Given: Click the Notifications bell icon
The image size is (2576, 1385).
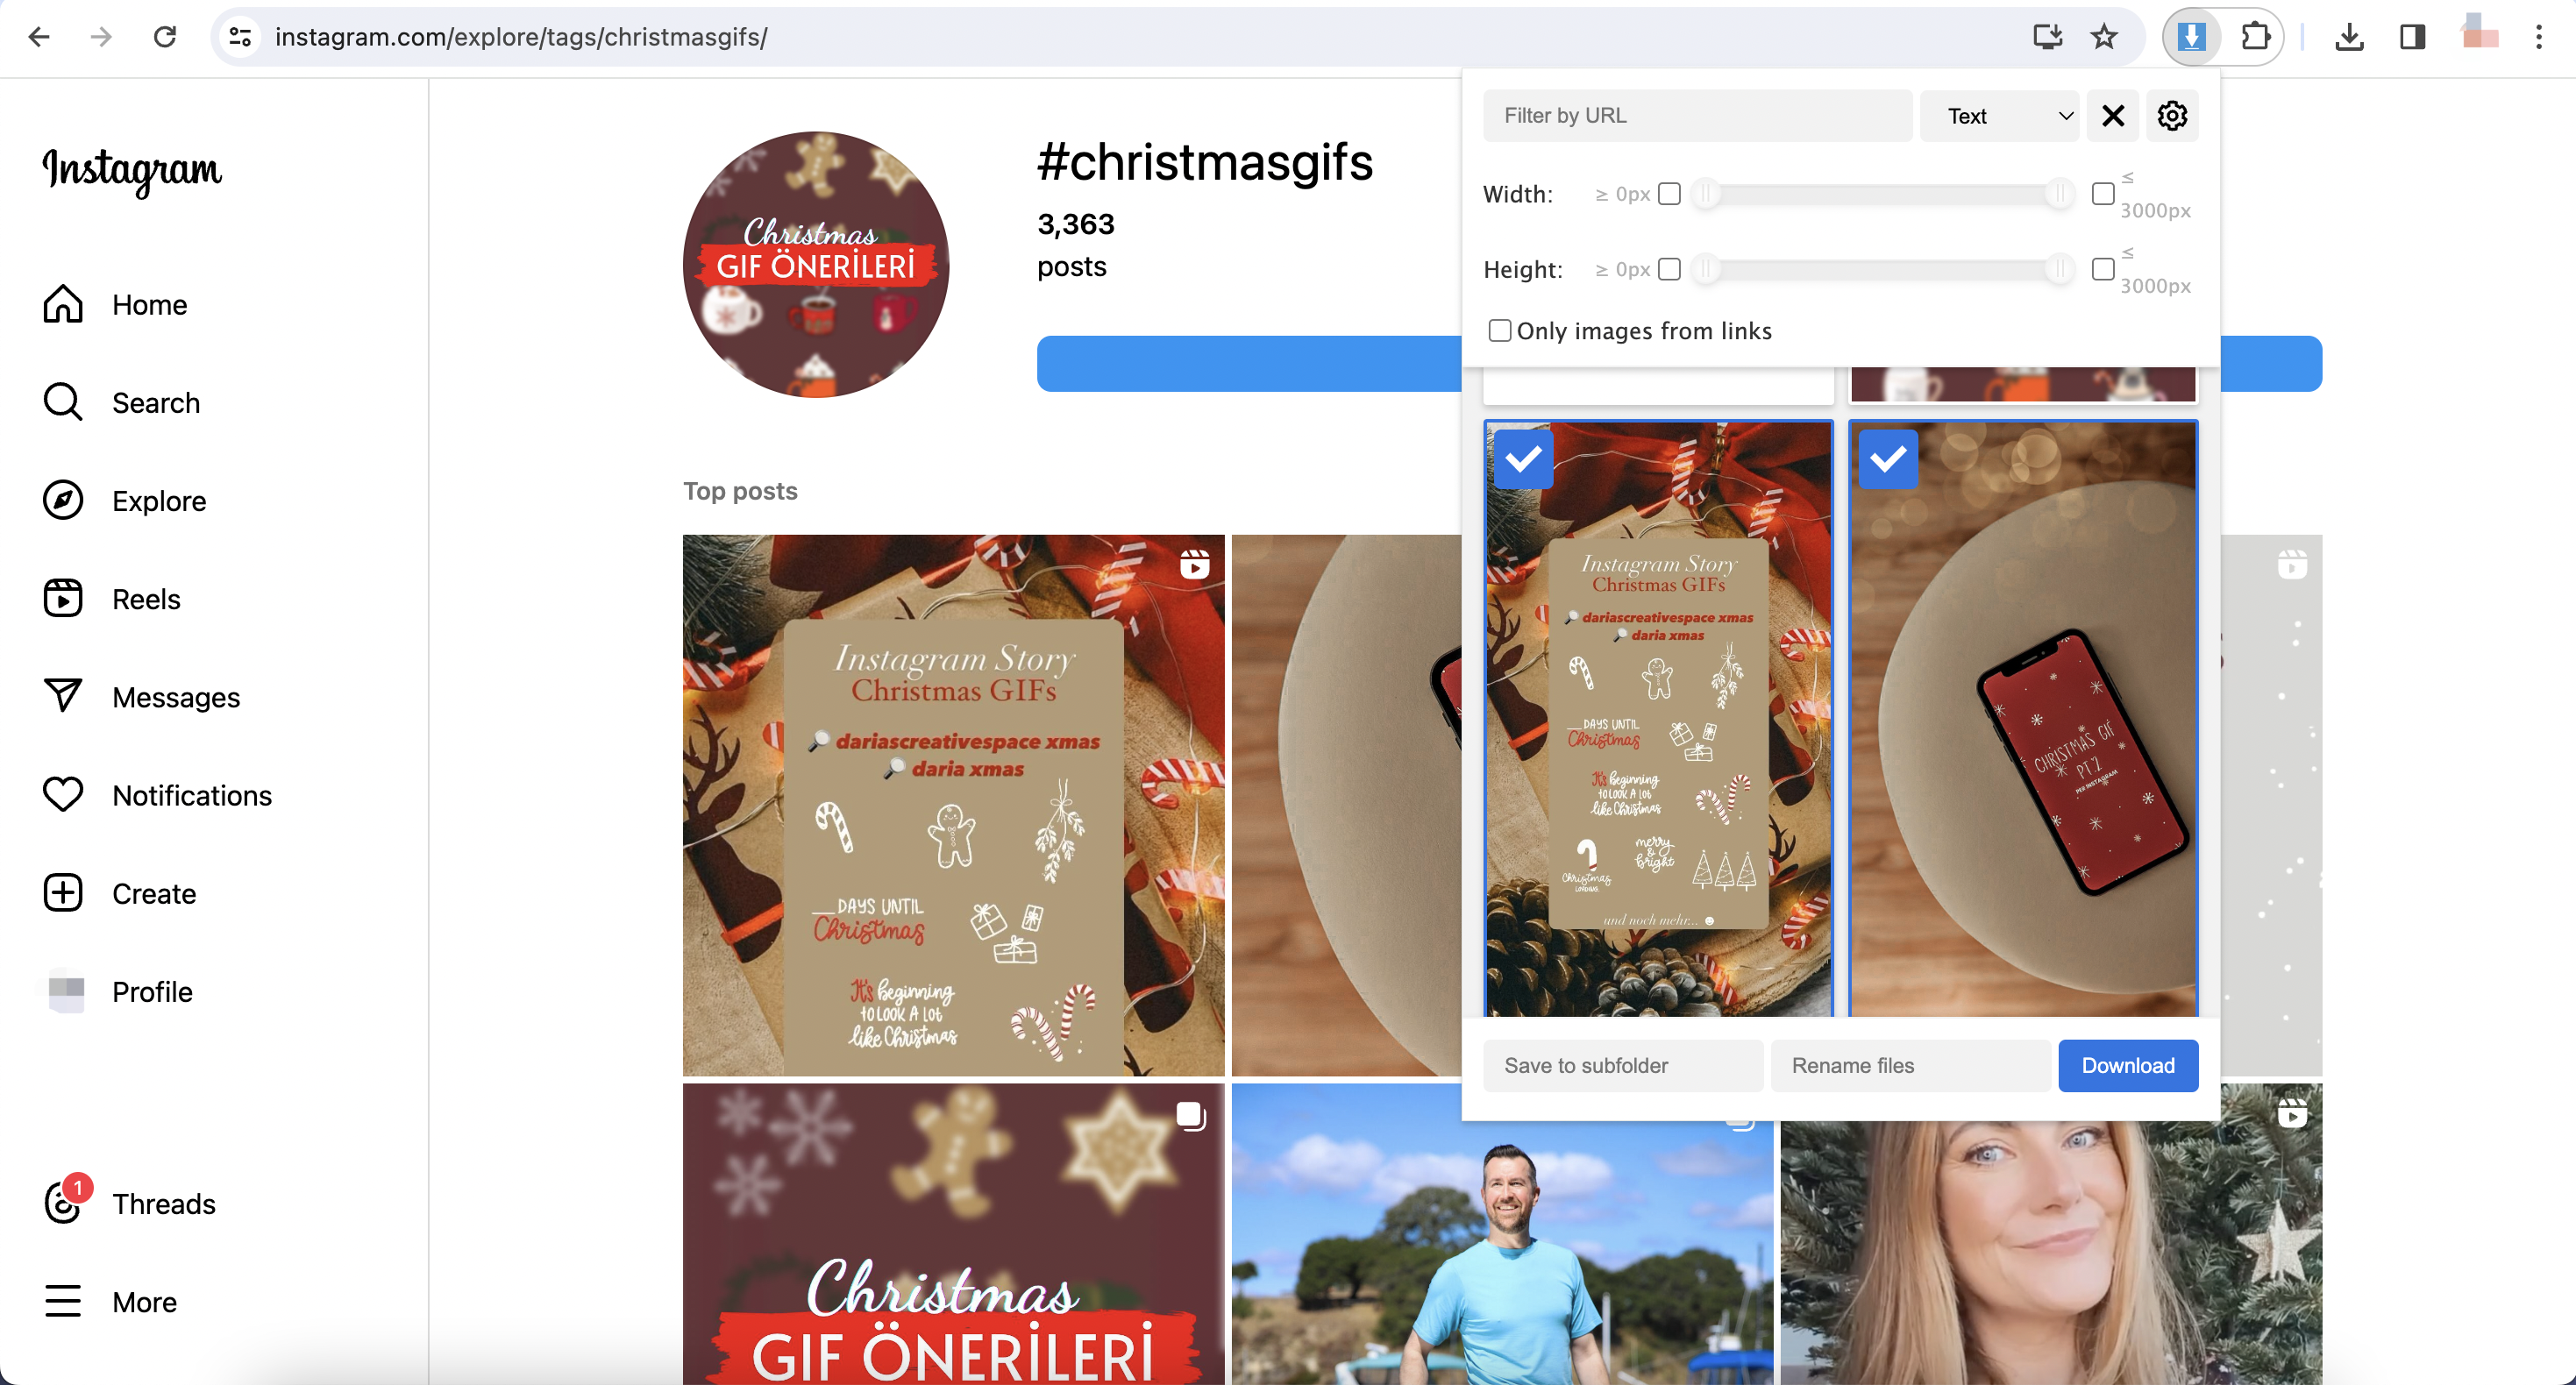Looking at the screenshot, I should (63, 795).
